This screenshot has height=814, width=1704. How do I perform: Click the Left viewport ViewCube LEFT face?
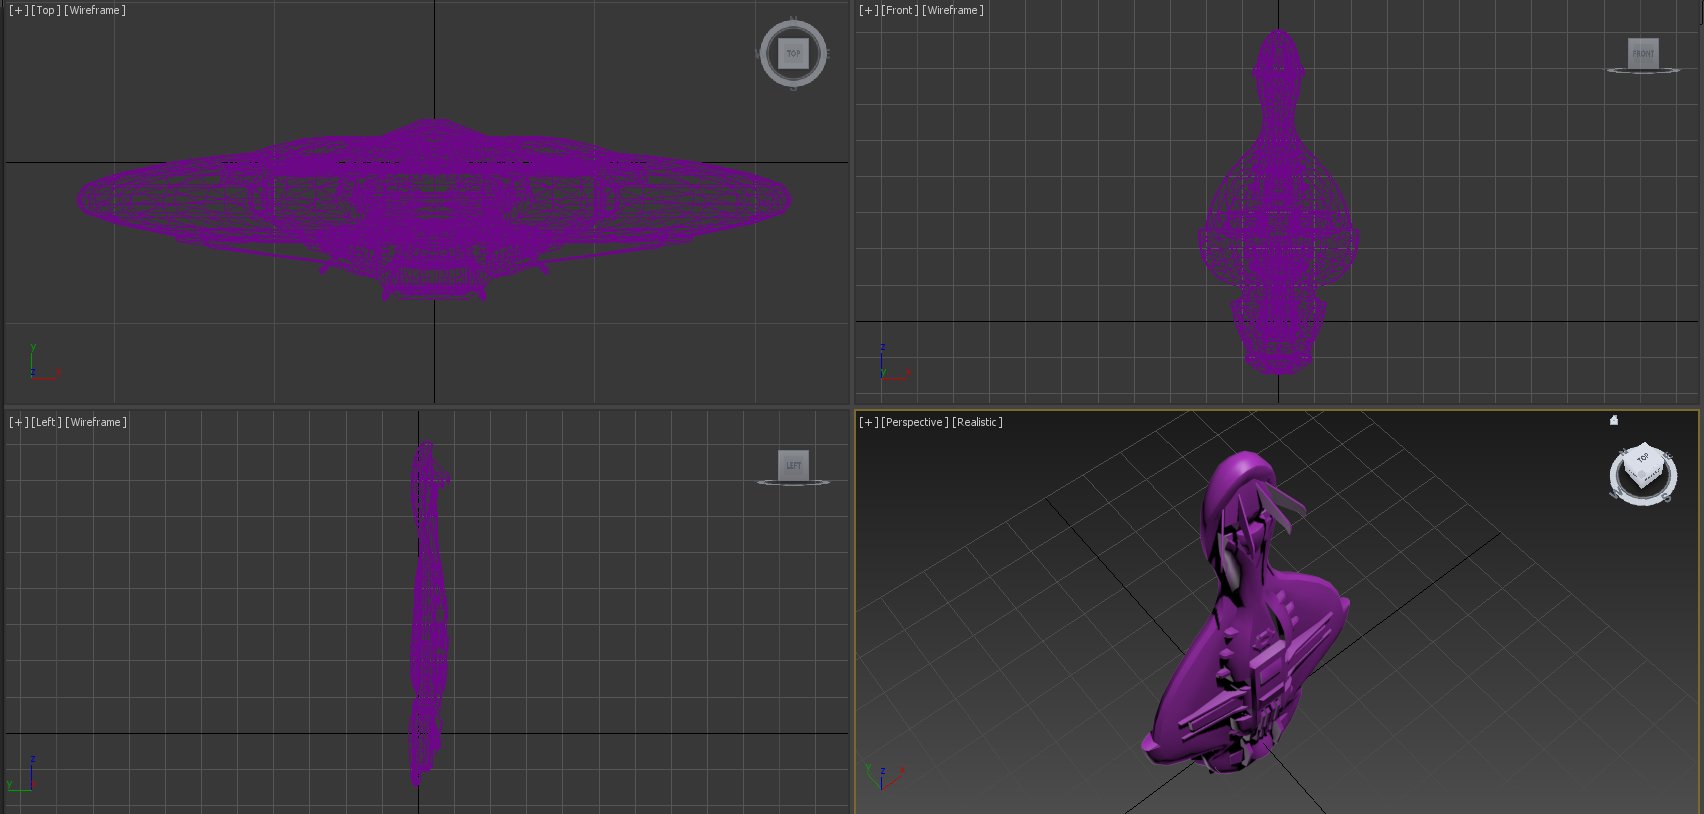pos(793,465)
